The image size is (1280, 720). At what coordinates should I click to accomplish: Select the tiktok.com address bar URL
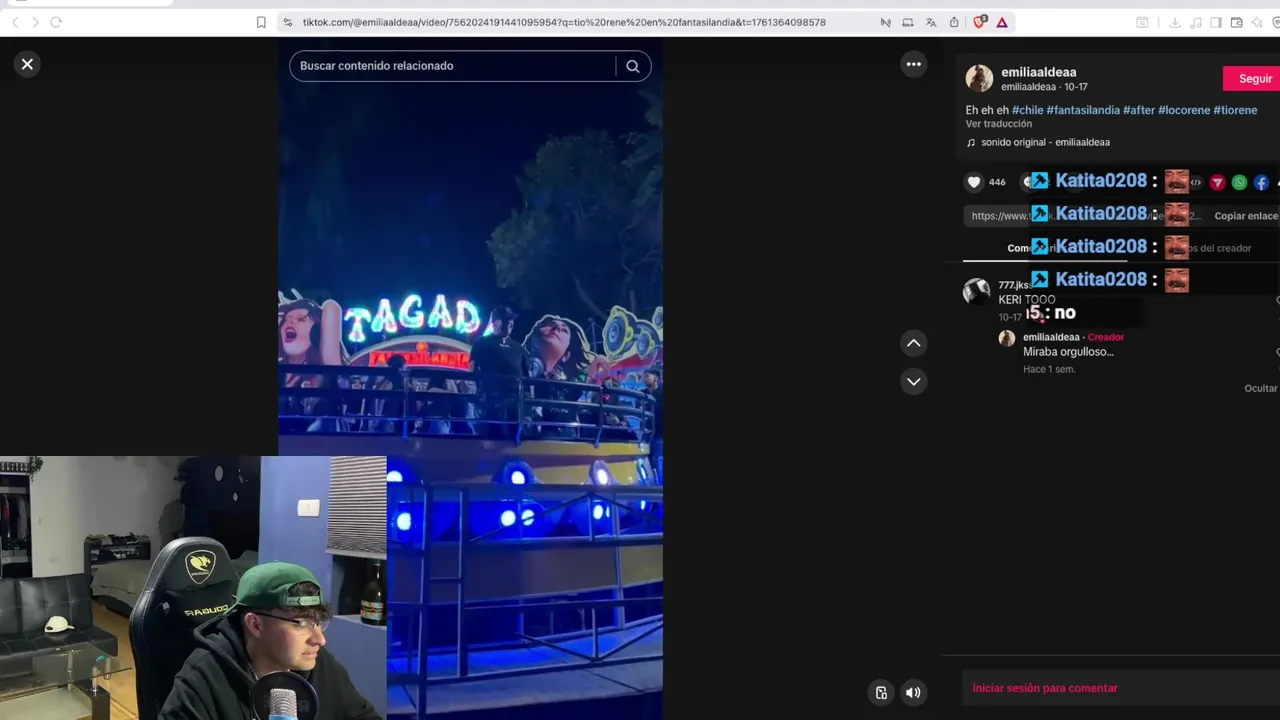(x=564, y=22)
